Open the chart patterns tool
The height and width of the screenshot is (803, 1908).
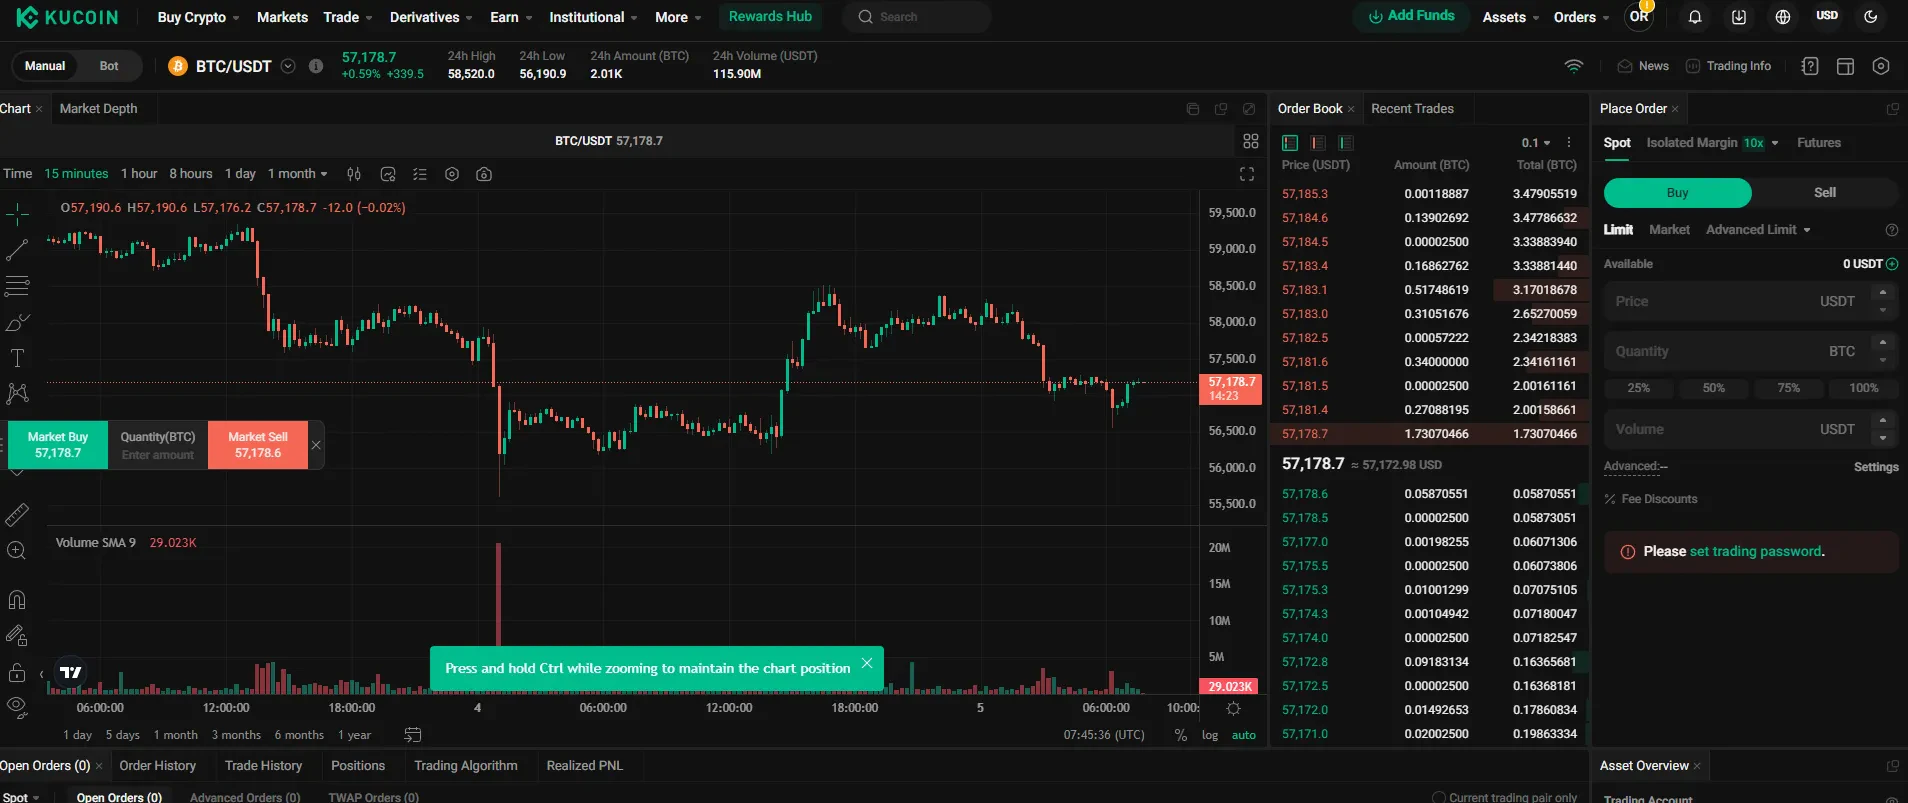click(x=17, y=393)
